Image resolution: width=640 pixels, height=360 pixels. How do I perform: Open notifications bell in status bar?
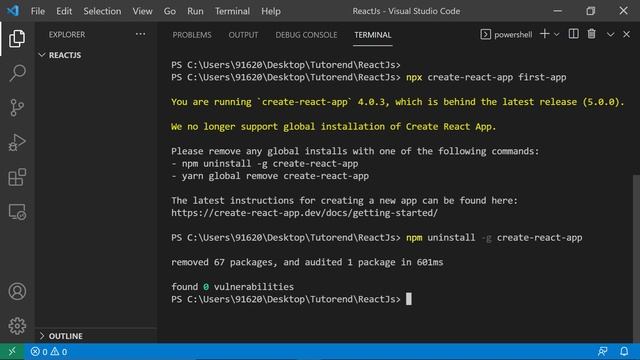pyautogui.click(x=624, y=351)
